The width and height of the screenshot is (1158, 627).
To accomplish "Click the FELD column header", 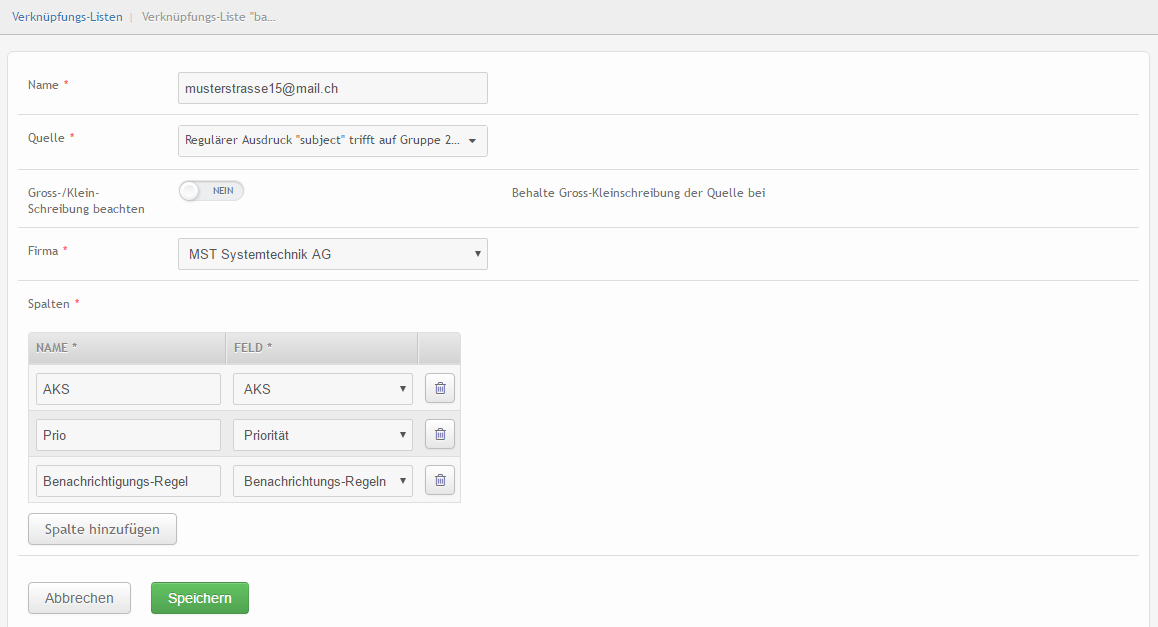I will click(321, 348).
